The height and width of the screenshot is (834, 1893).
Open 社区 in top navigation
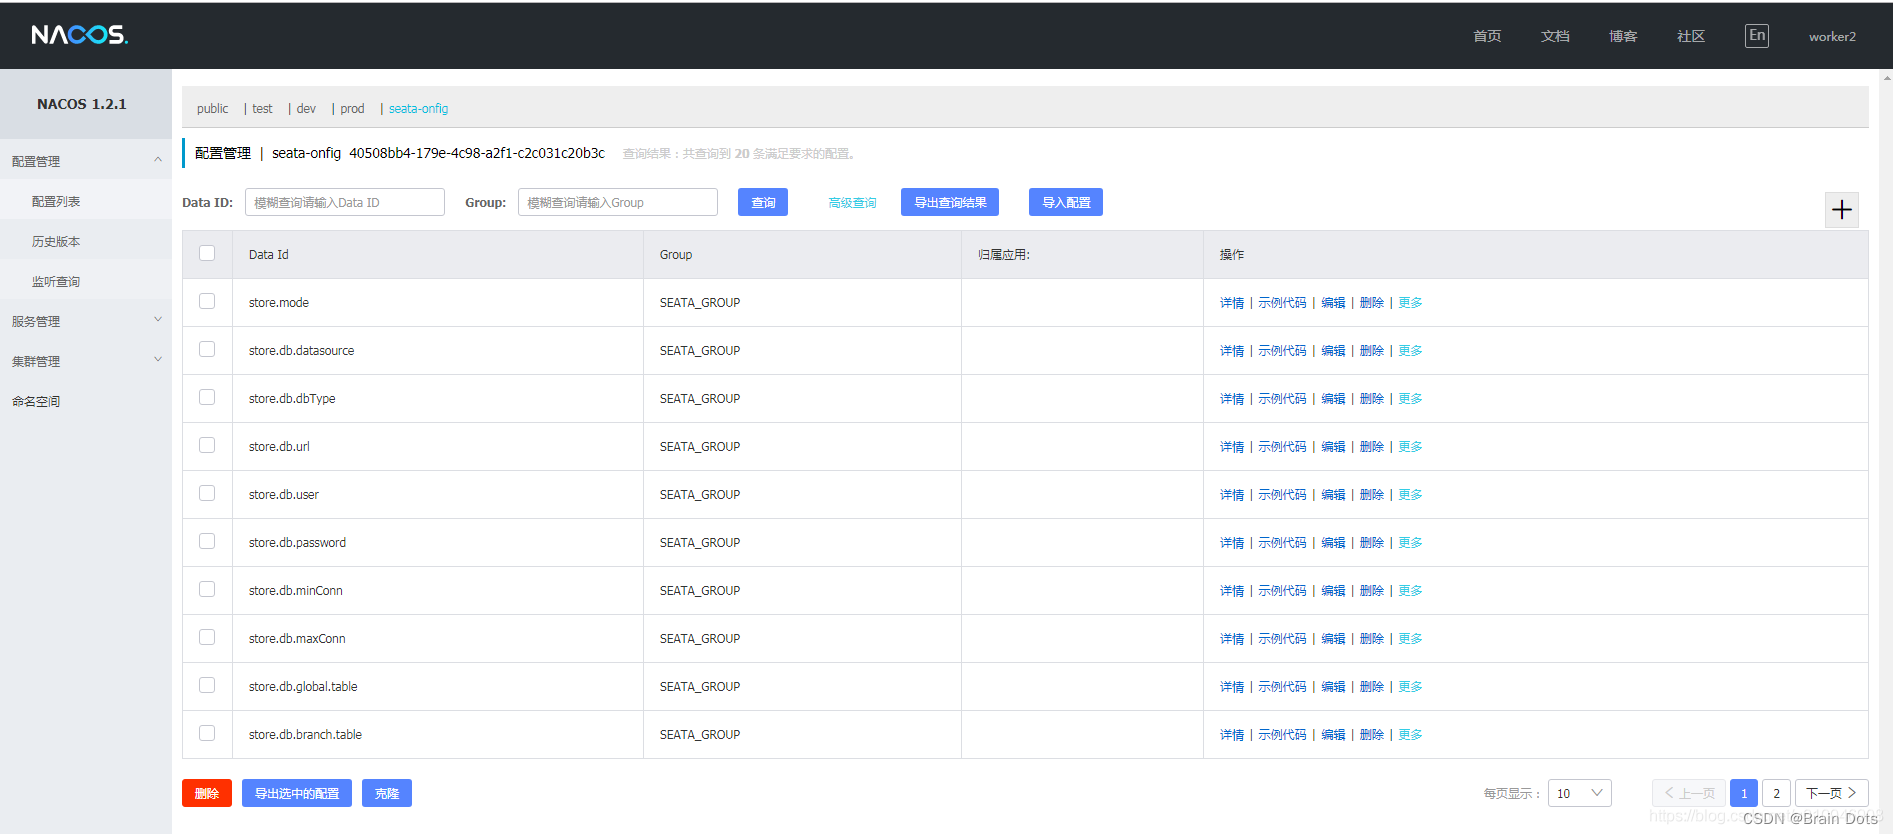coord(1691,36)
